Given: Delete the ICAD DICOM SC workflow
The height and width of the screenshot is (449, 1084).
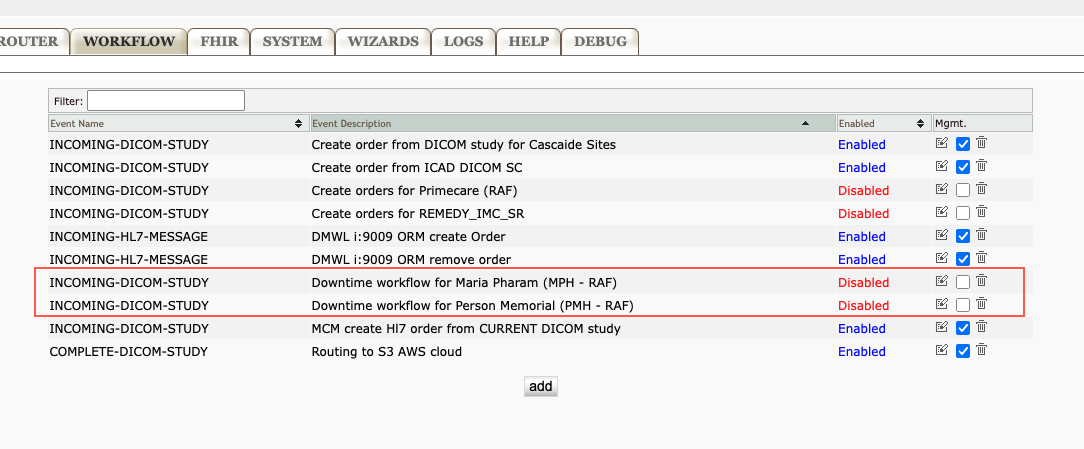Looking at the screenshot, I should tap(981, 167).
